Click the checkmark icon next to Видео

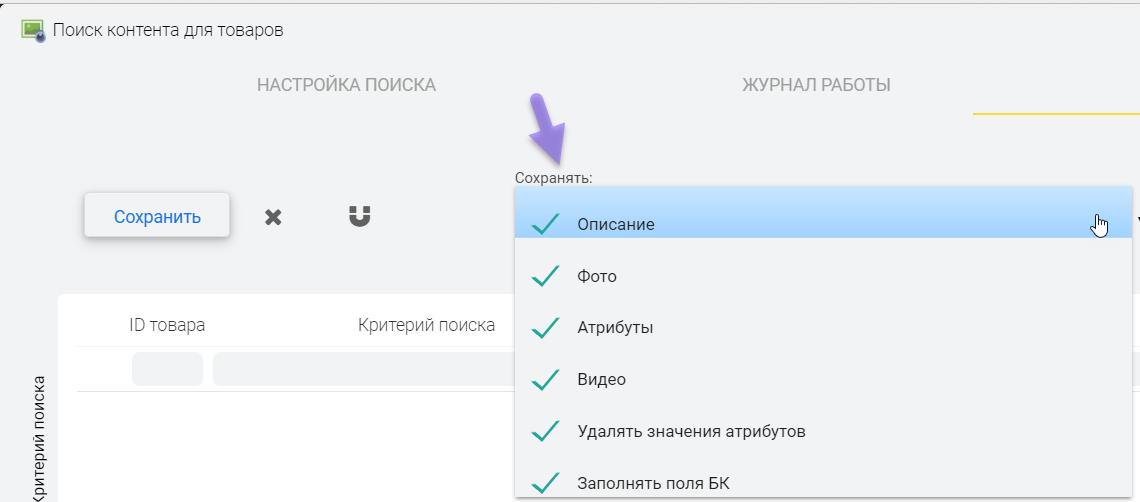545,380
